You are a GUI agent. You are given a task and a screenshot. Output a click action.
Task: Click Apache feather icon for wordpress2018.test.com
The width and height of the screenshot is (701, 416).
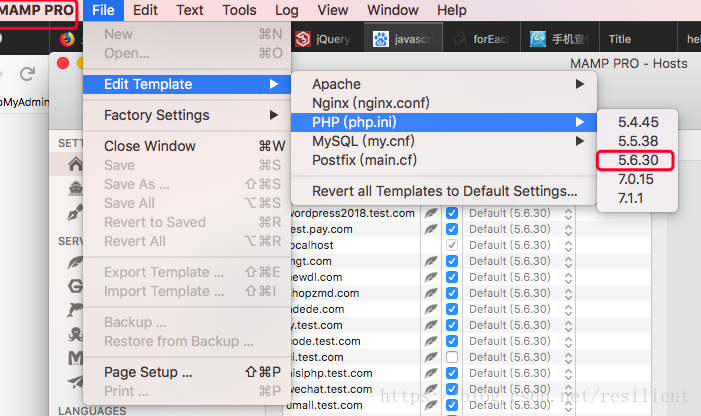pyautogui.click(x=431, y=213)
